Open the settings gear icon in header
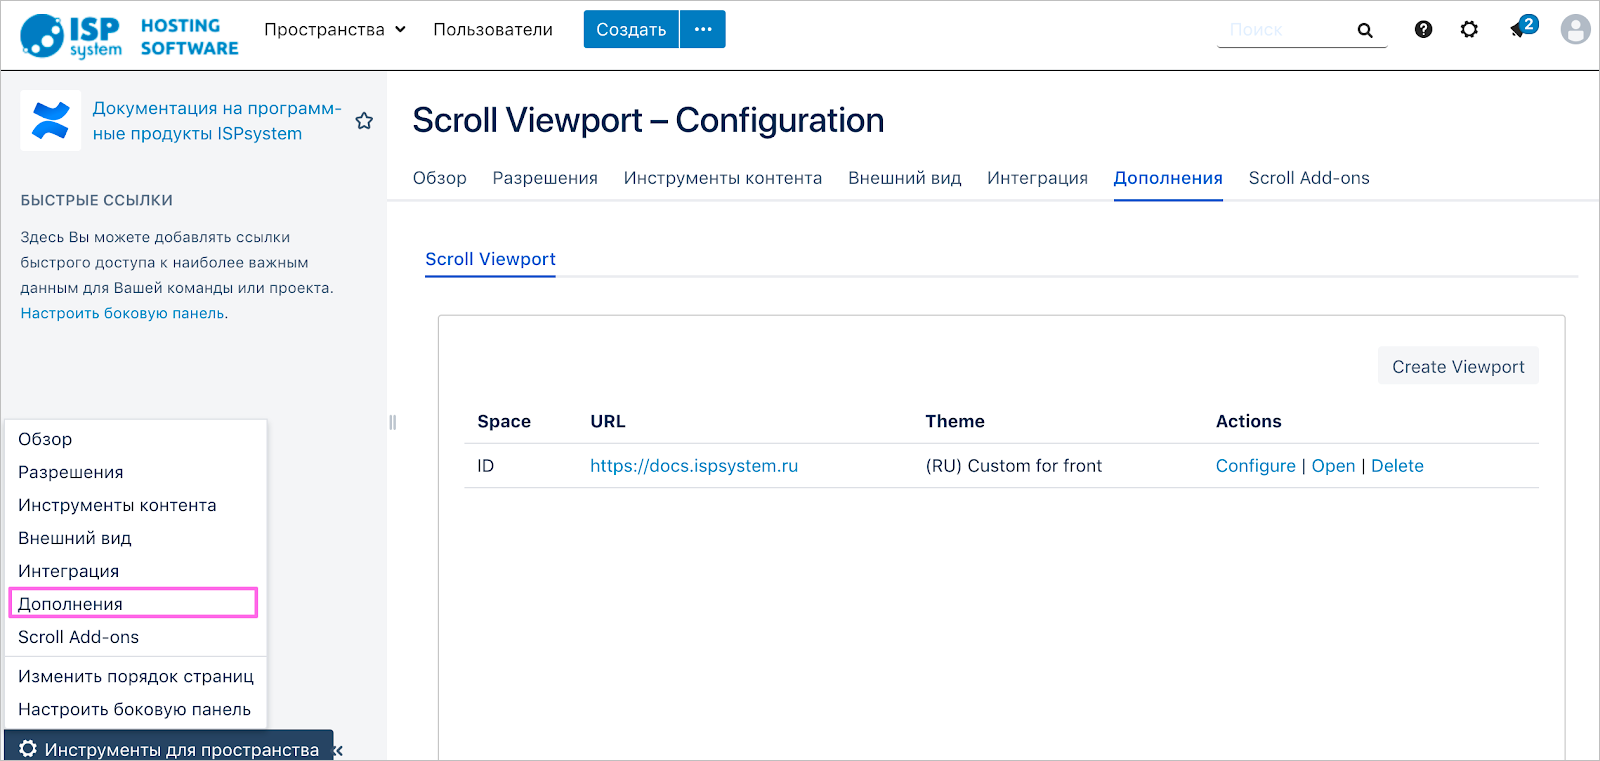Viewport: 1600px width, 761px height. (x=1469, y=30)
